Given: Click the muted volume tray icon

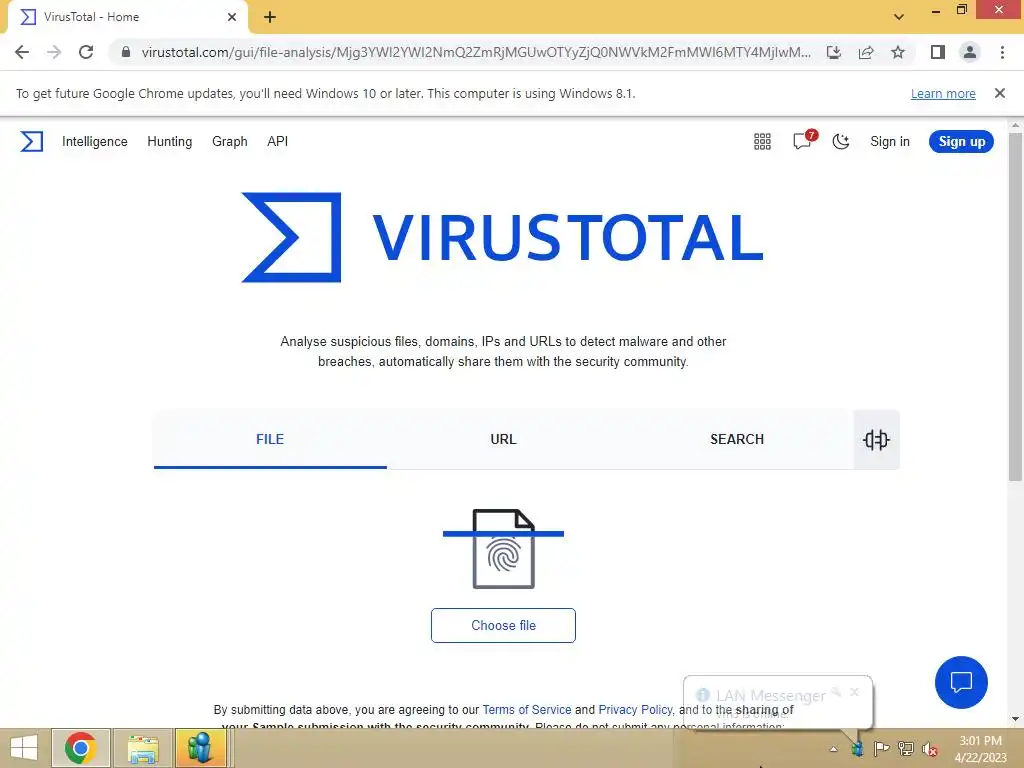Looking at the screenshot, I should click(930, 749).
